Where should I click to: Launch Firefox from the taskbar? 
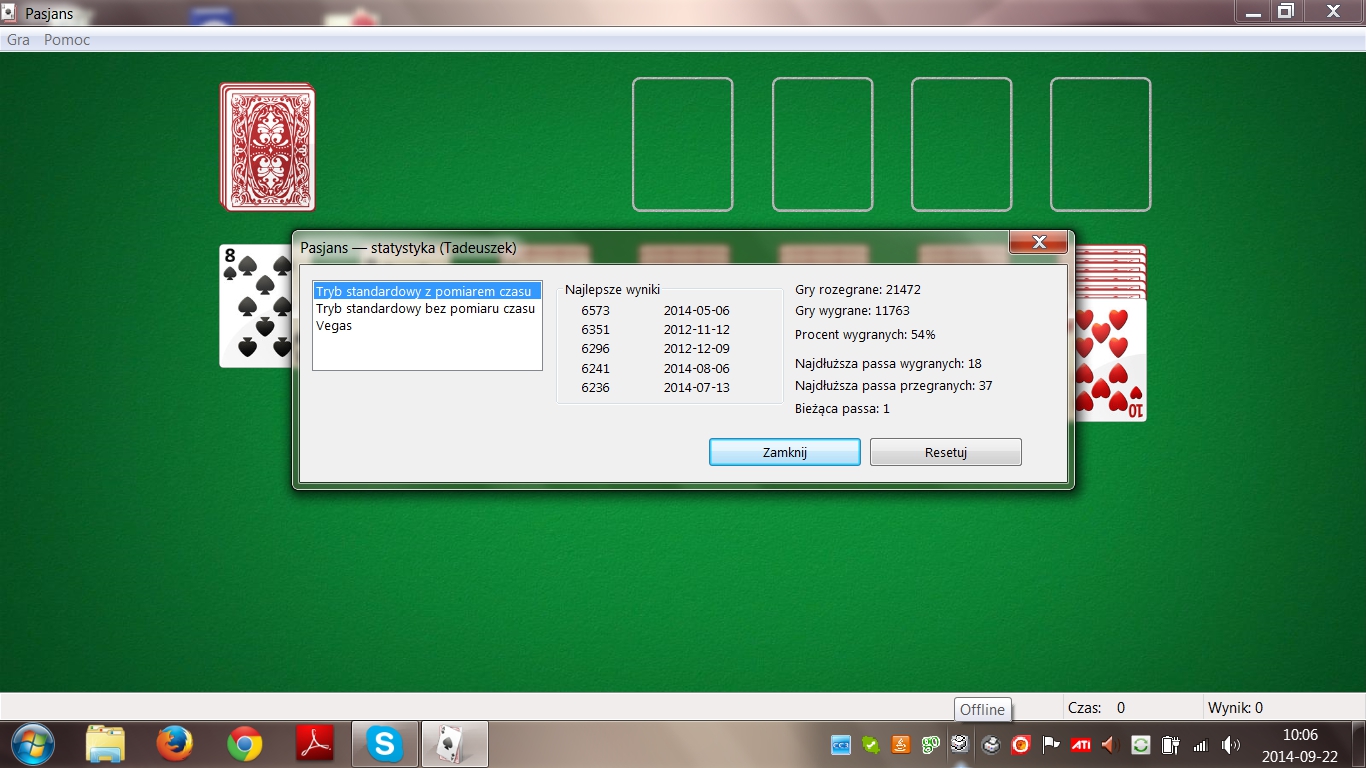click(174, 744)
